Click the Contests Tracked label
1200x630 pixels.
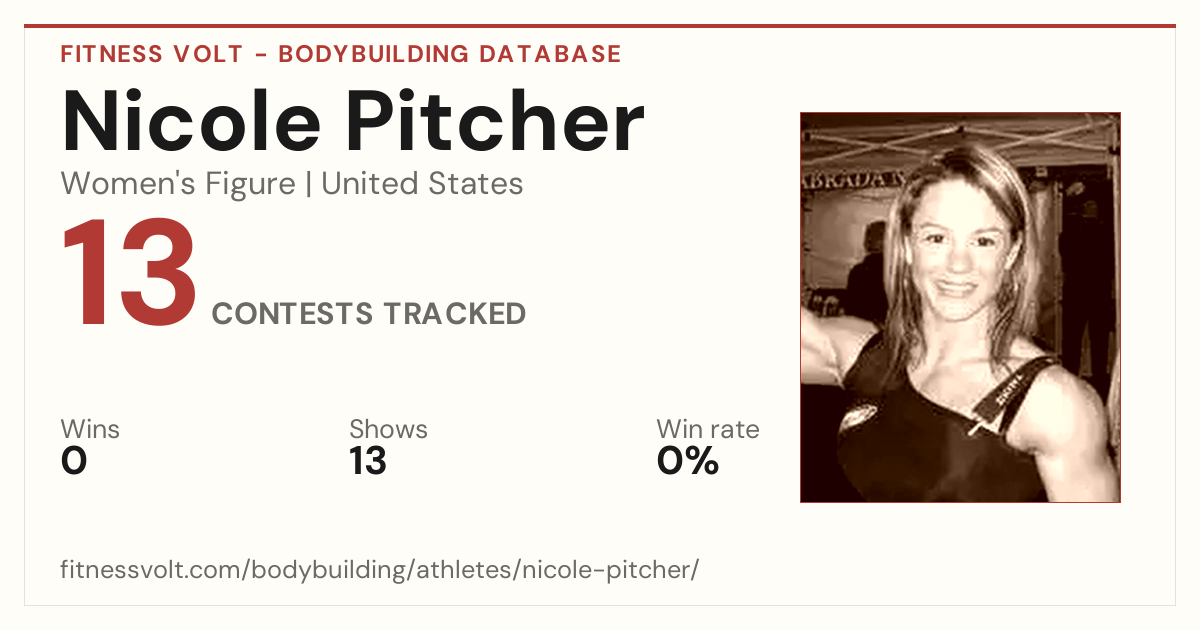(x=369, y=314)
